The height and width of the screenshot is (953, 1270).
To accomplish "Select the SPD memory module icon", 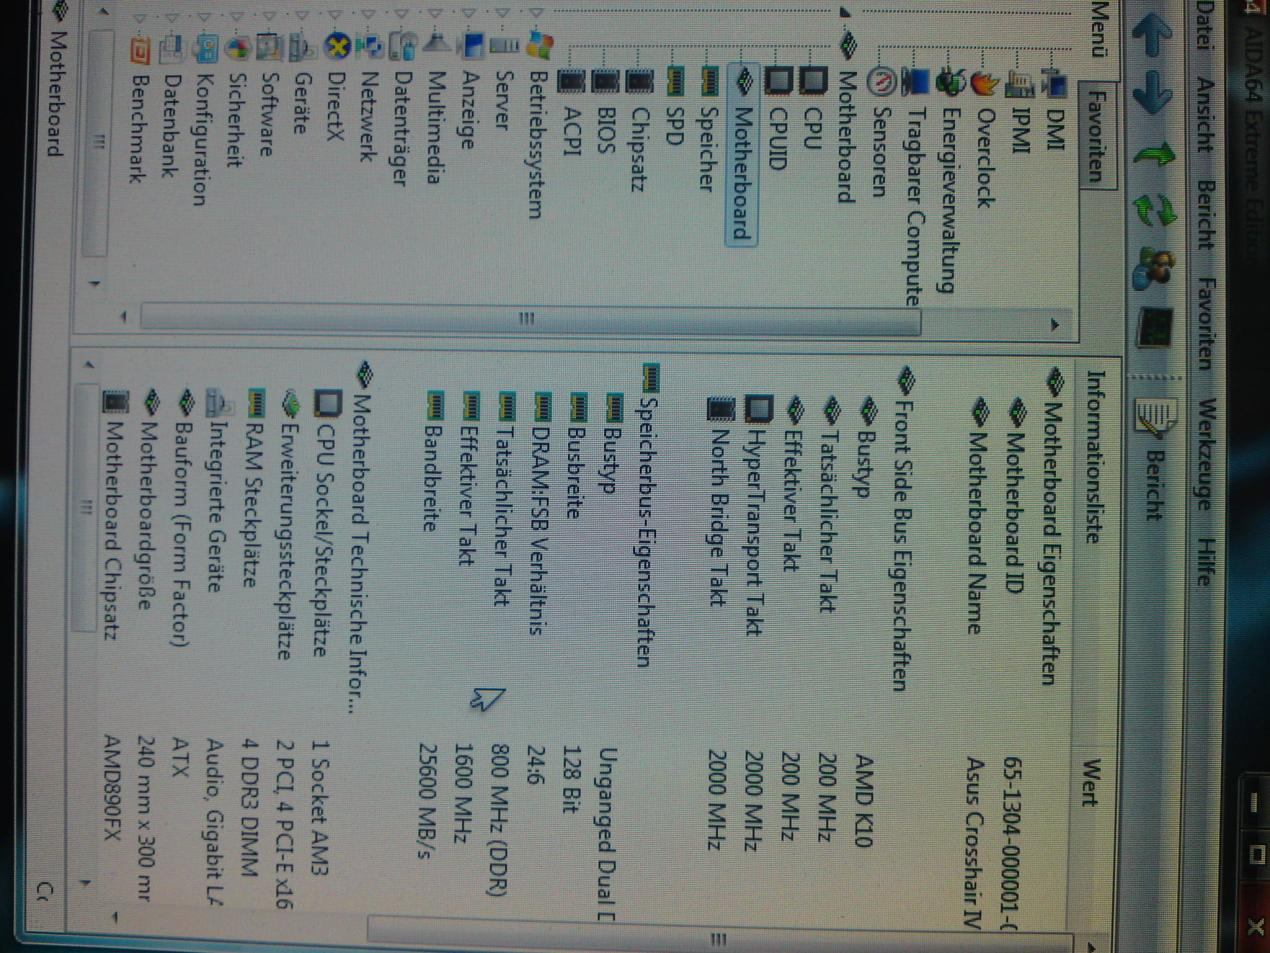I will click(676, 80).
